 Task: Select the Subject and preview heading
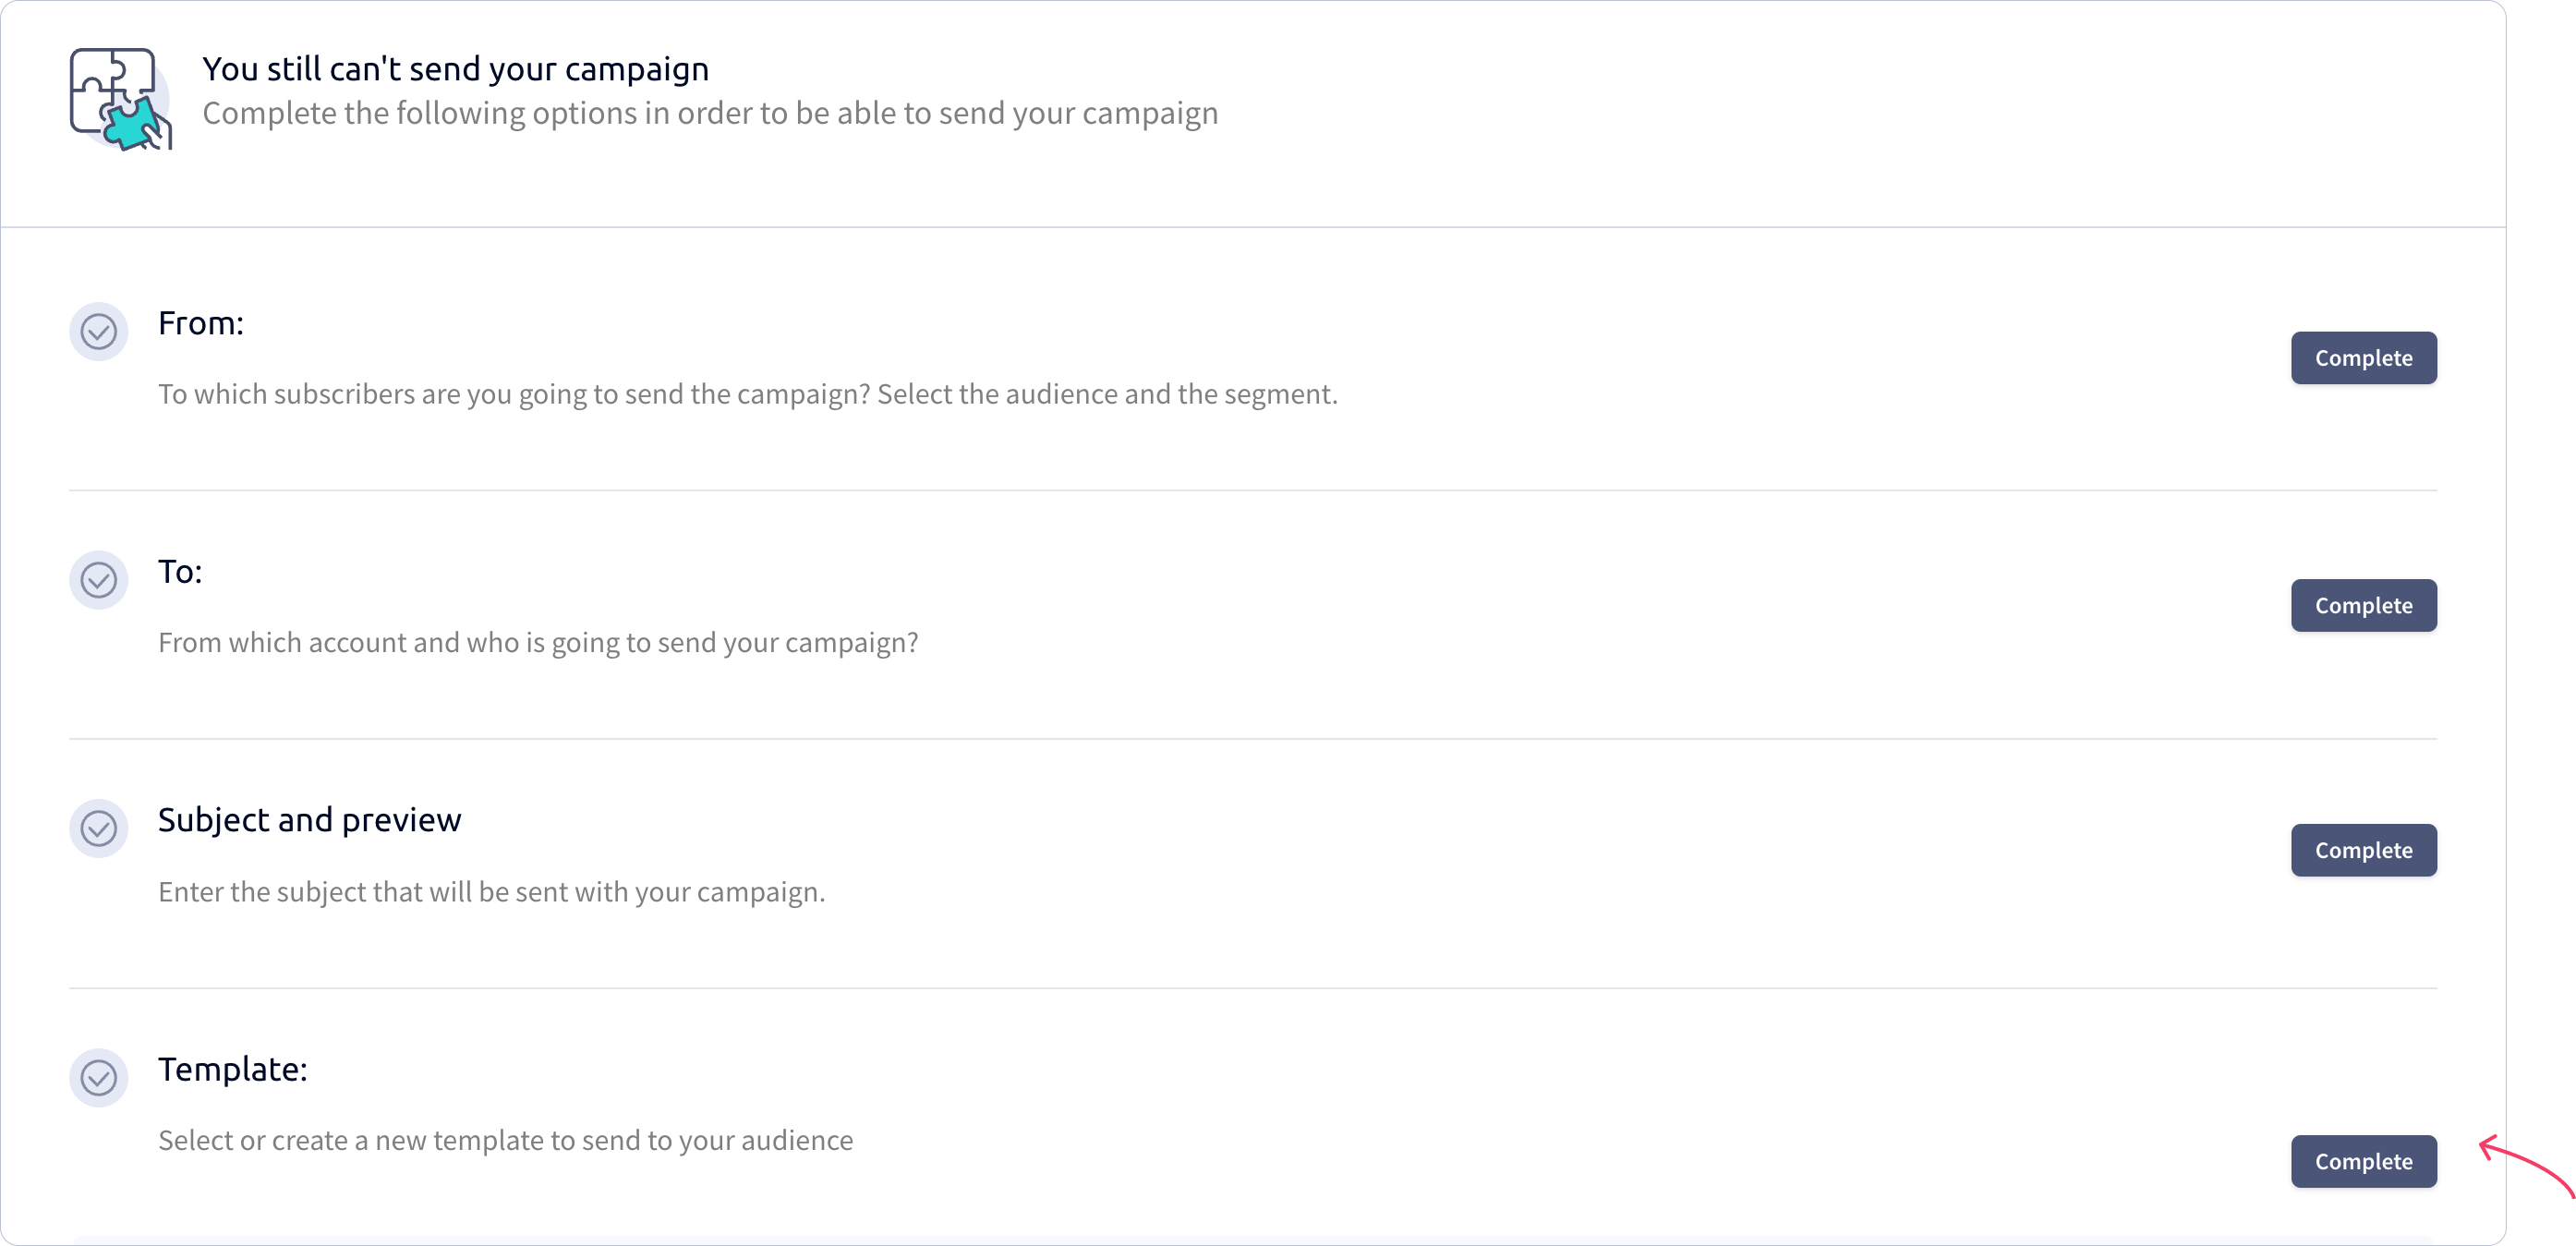click(x=310, y=820)
